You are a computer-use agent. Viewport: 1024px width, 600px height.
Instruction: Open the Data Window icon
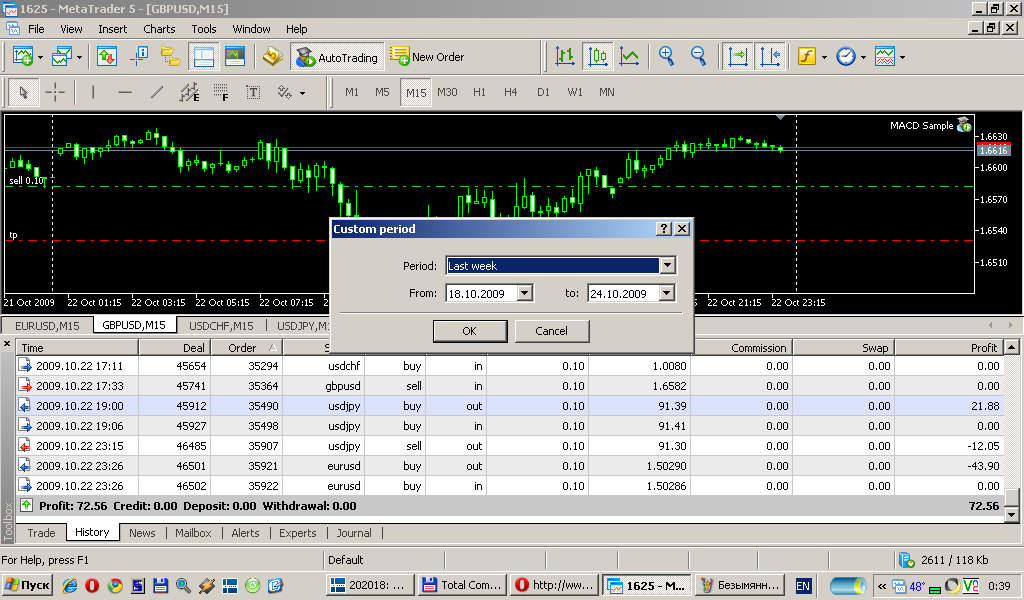(x=138, y=57)
